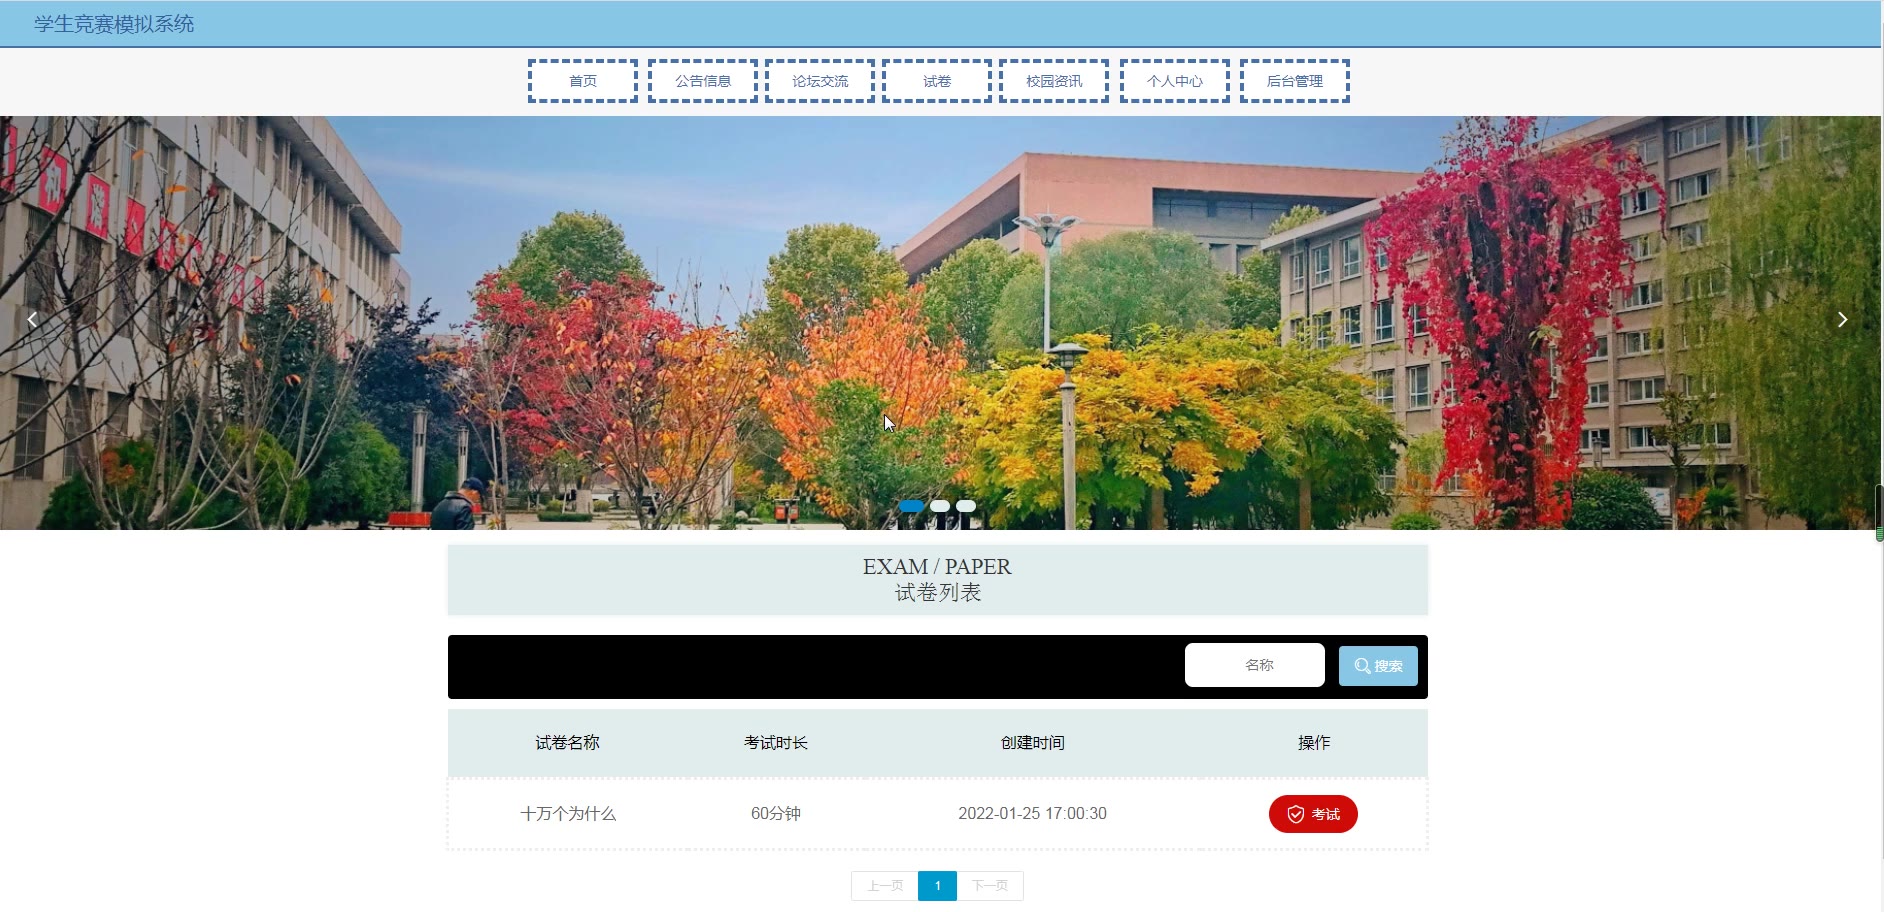Focus the 名称 search input field

coord(1255,665)
